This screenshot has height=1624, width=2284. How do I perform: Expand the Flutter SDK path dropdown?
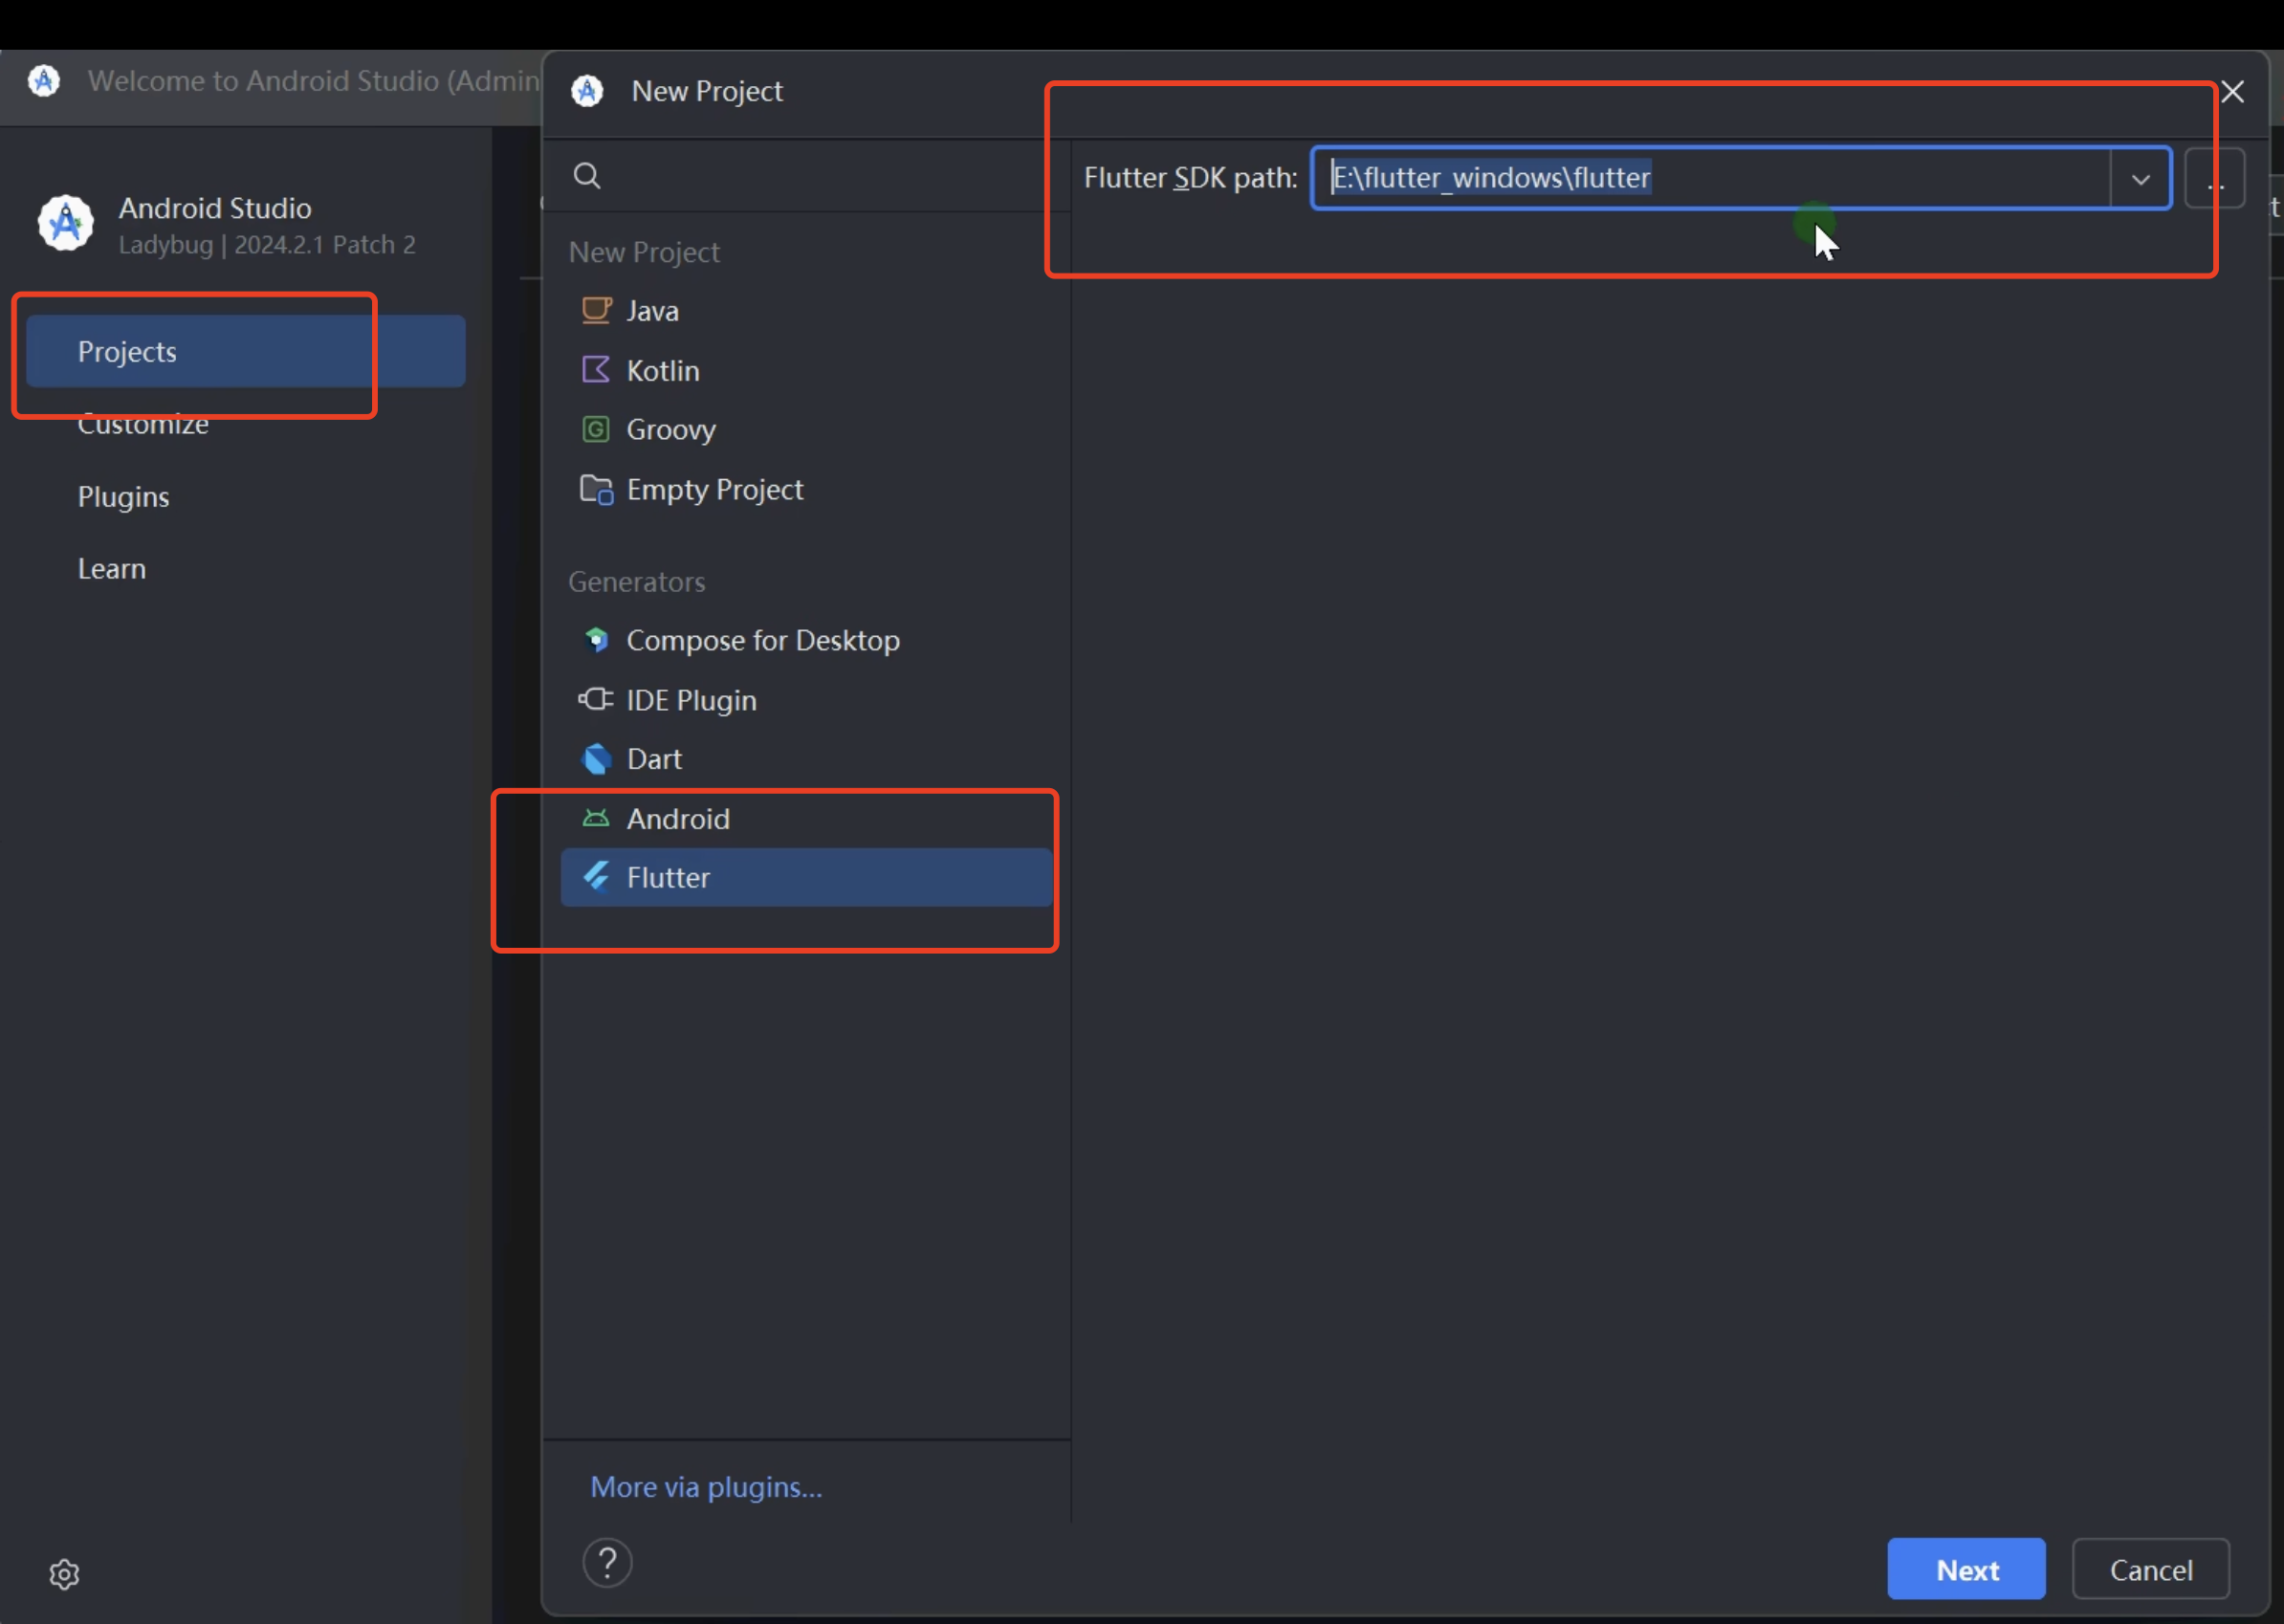2140,179
